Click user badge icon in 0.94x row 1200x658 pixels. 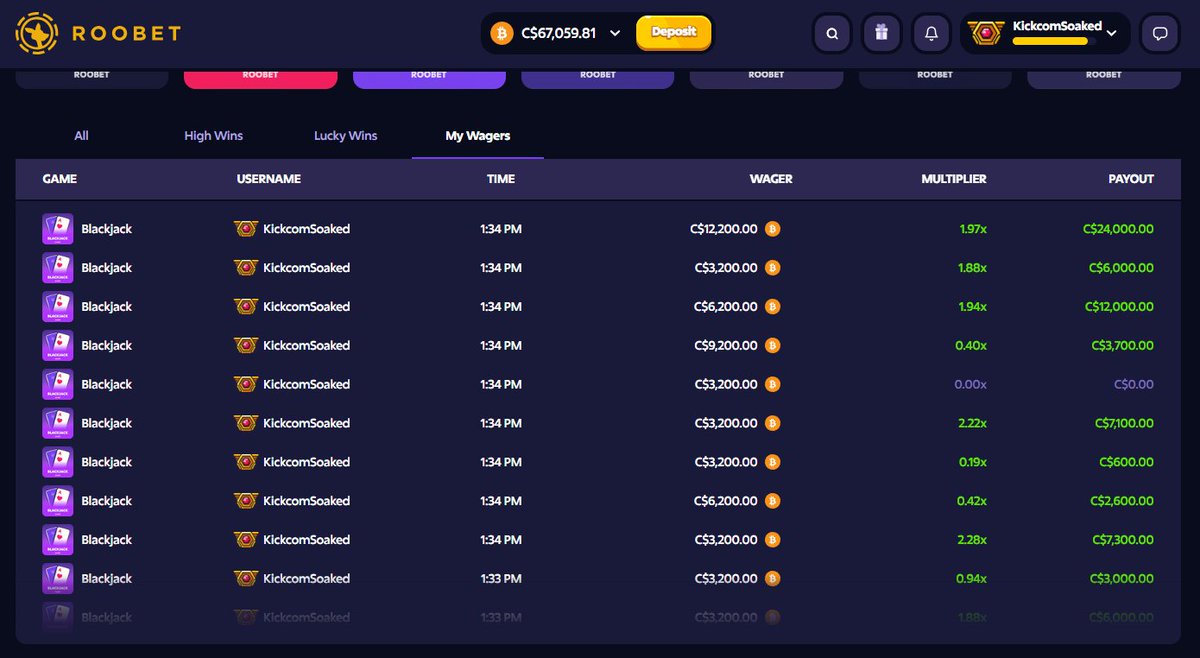(245, 579)
